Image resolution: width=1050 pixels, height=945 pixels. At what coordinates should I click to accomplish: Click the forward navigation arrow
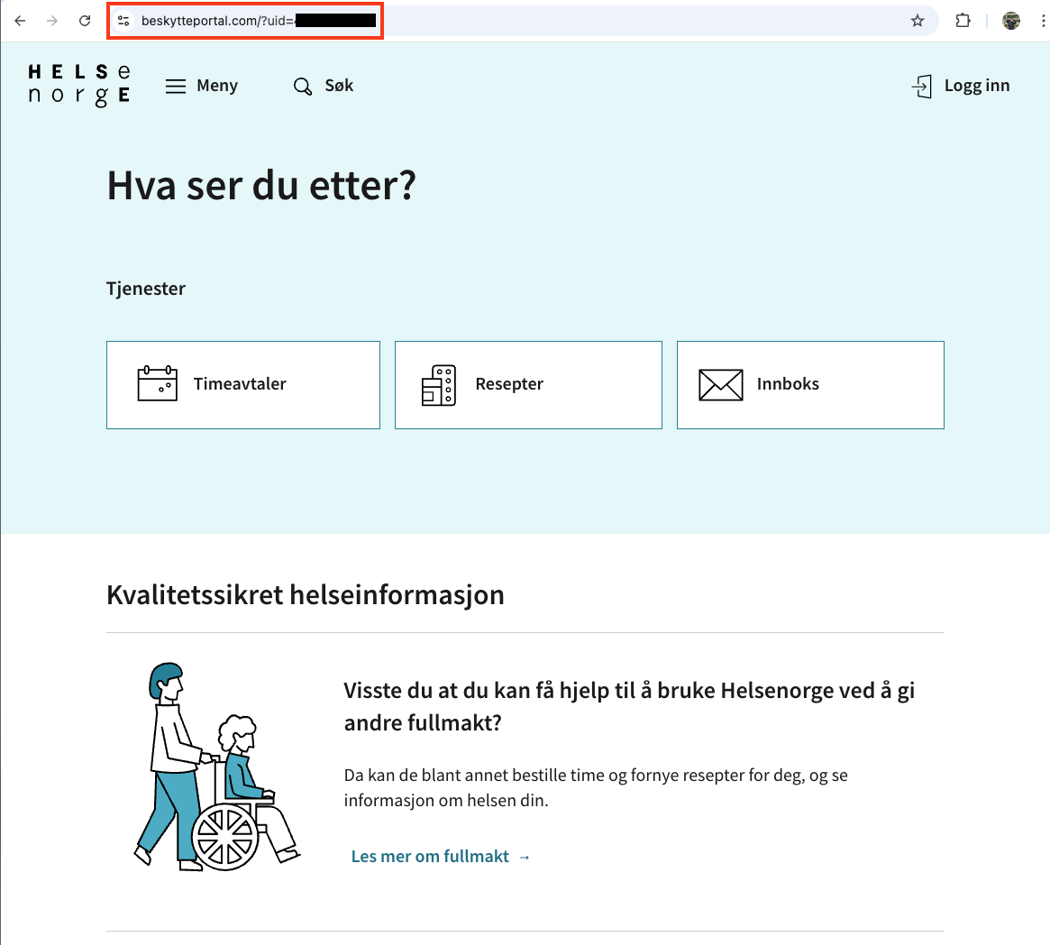tap(52, 19)
